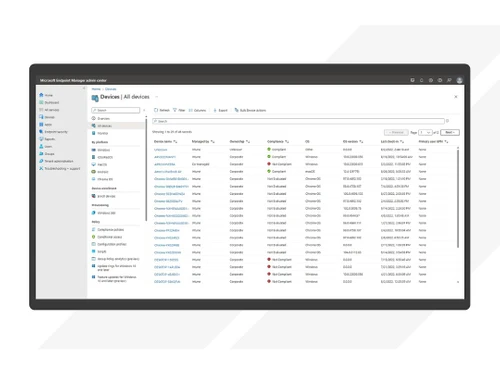Image resolution: width=500 pixels, height=375 pixels.
Task: Open Group Policy analytics (preview)
Action: pyautogui.click(x=115, y=259)
